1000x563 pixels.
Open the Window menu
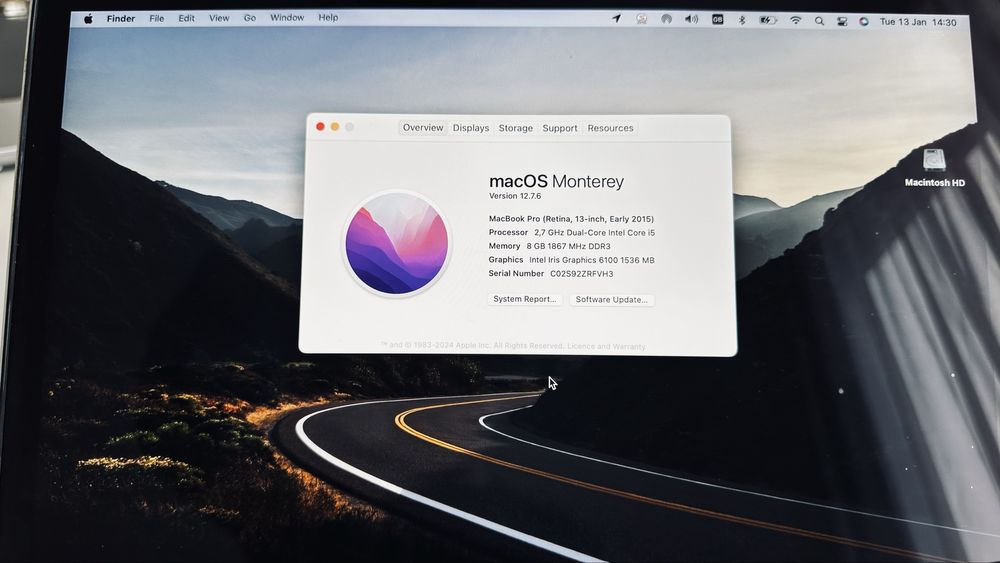287,17
